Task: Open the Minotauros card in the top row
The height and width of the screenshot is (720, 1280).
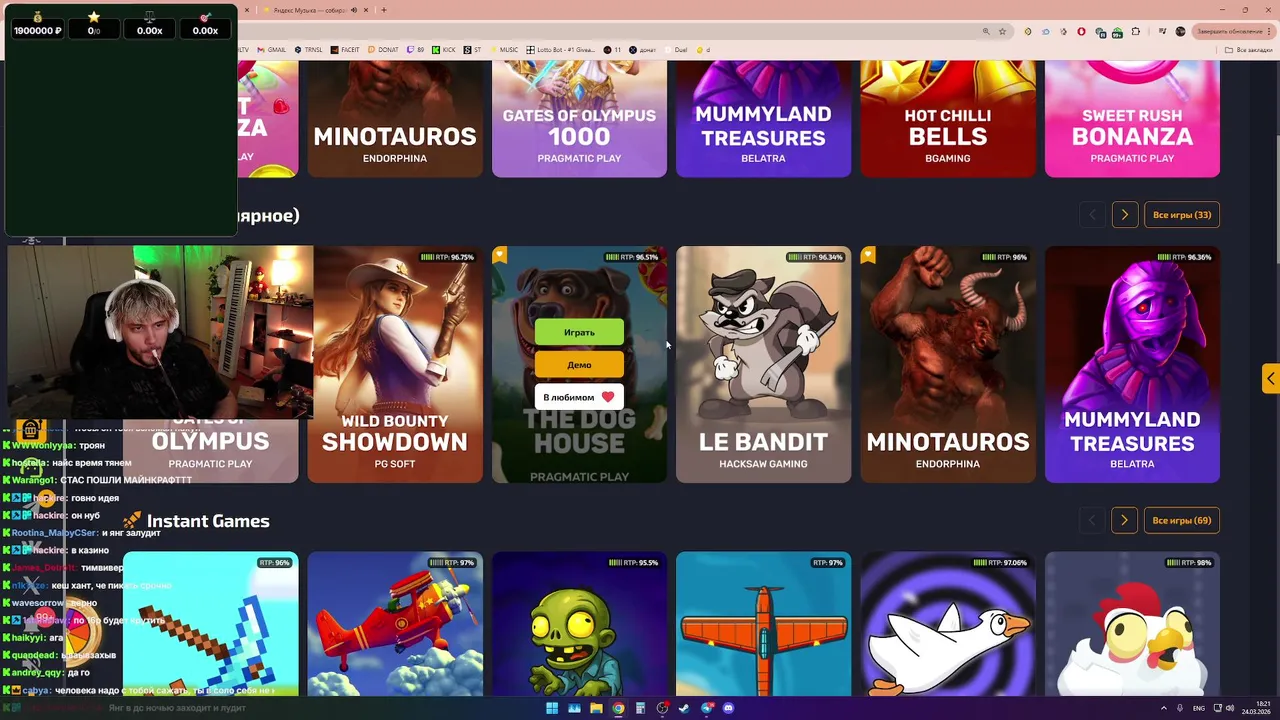Action: coord(395,118)
